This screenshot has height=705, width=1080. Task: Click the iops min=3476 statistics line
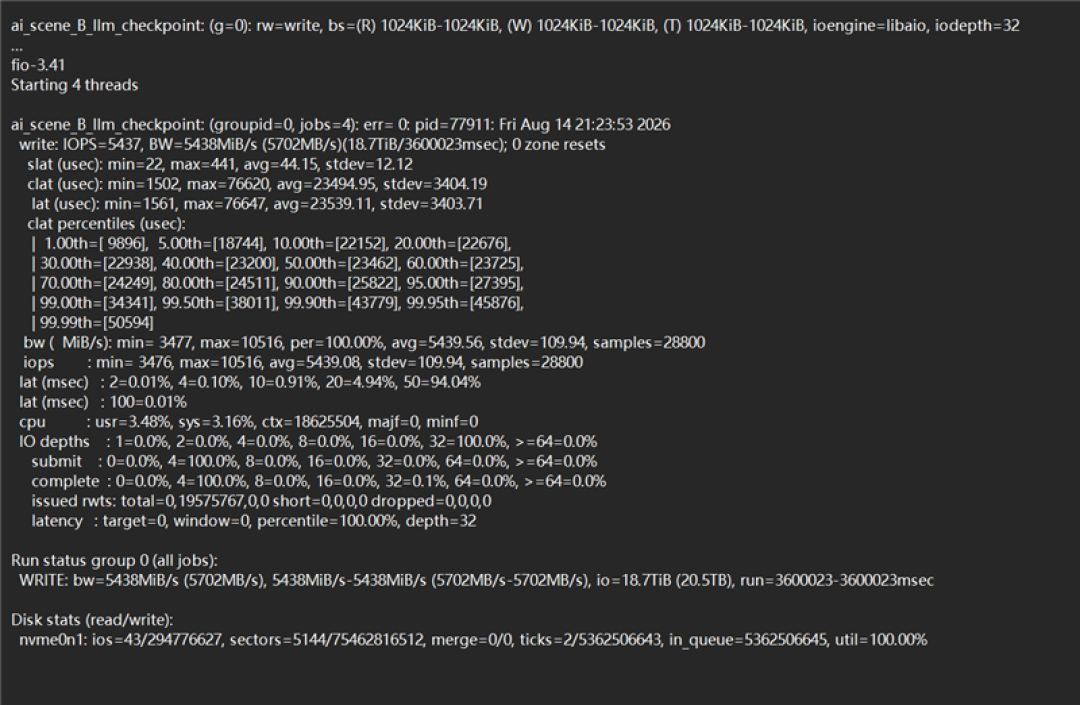tap(303, 363)
